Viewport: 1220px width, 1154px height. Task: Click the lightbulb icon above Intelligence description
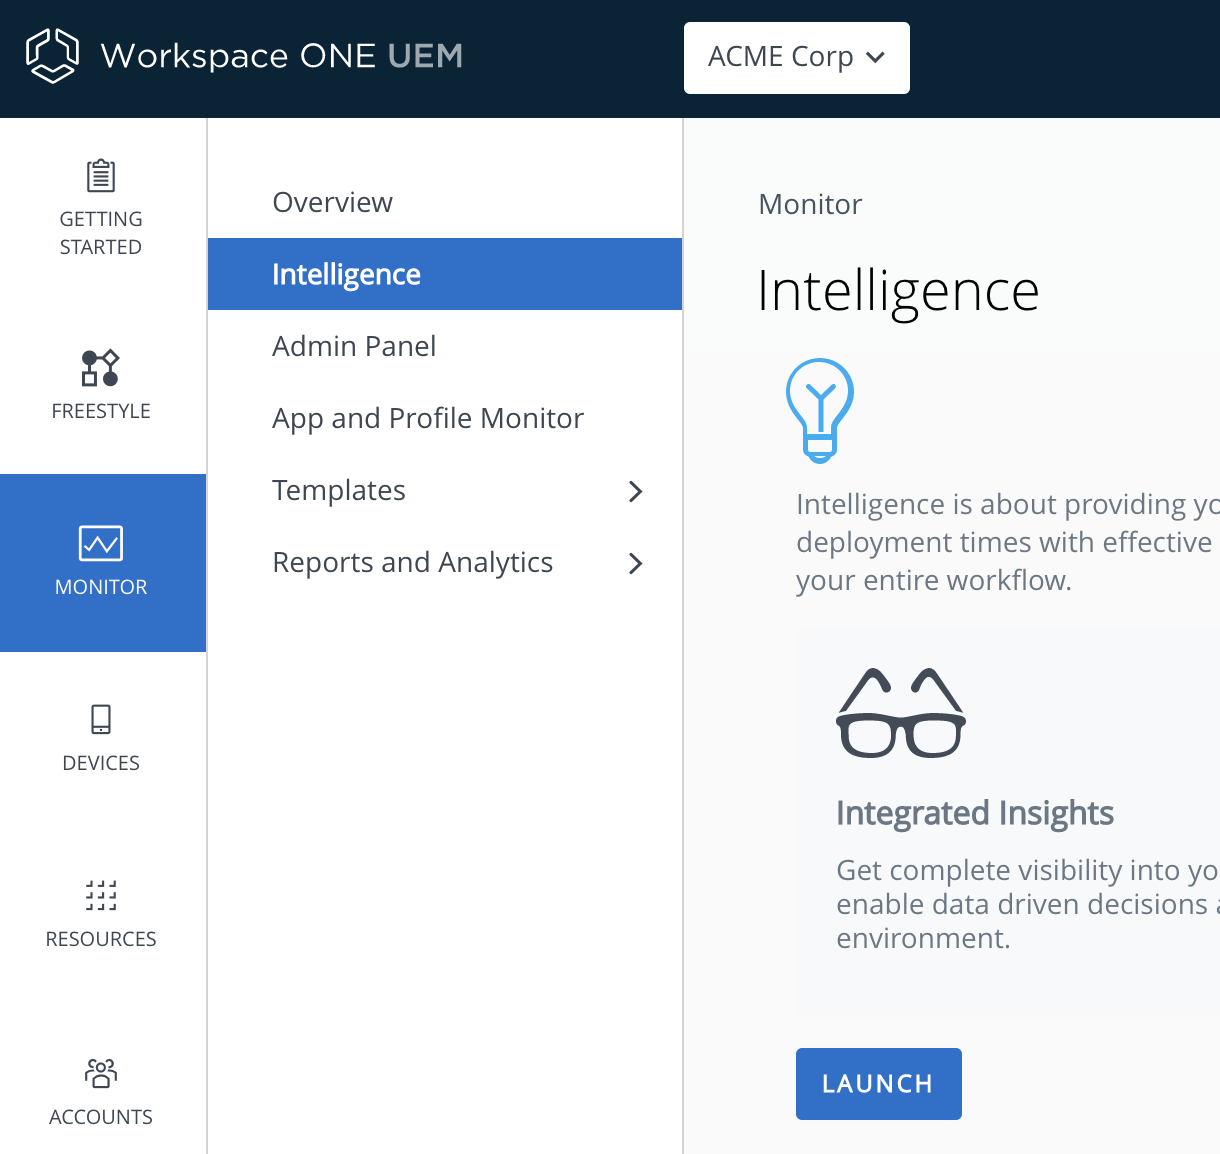tap(820, 410)
